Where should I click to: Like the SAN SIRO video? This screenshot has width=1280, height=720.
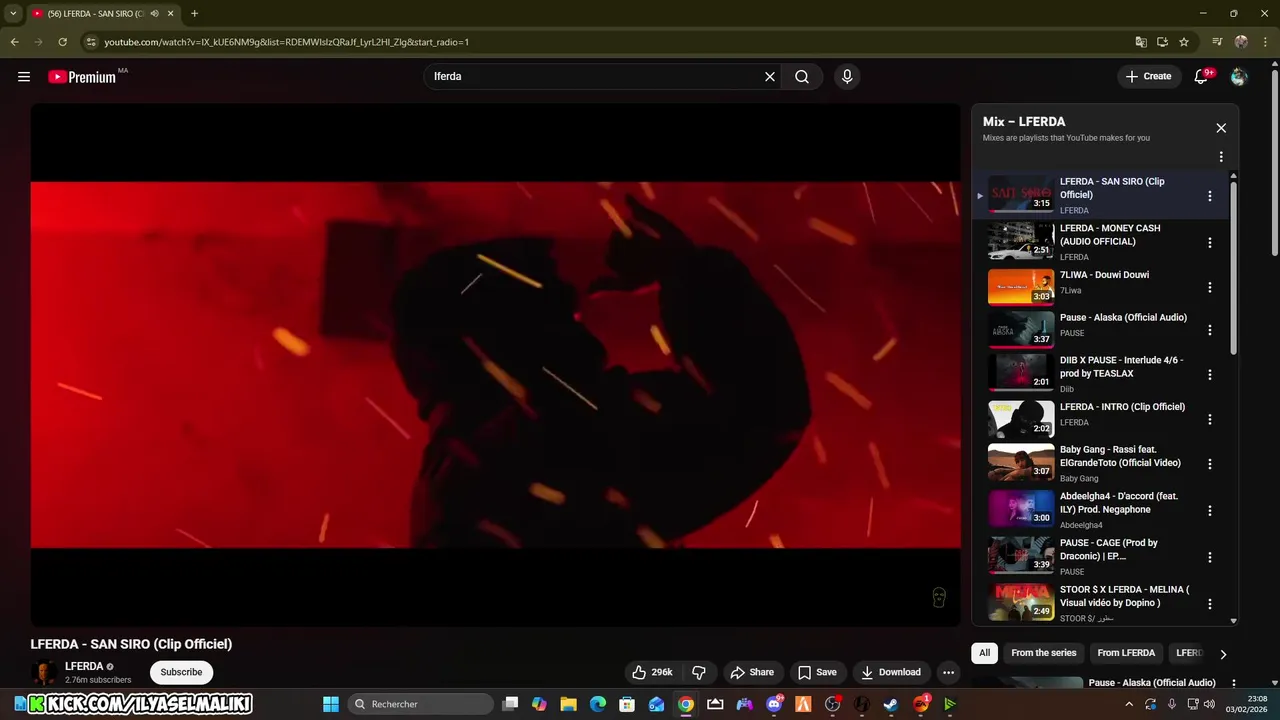point(652,672)
